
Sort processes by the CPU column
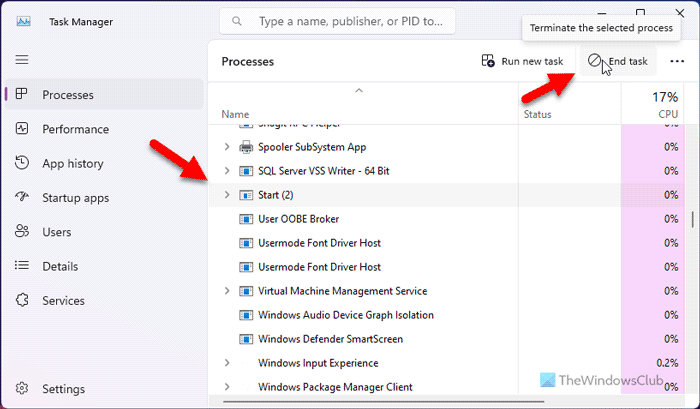coord(665,106)
